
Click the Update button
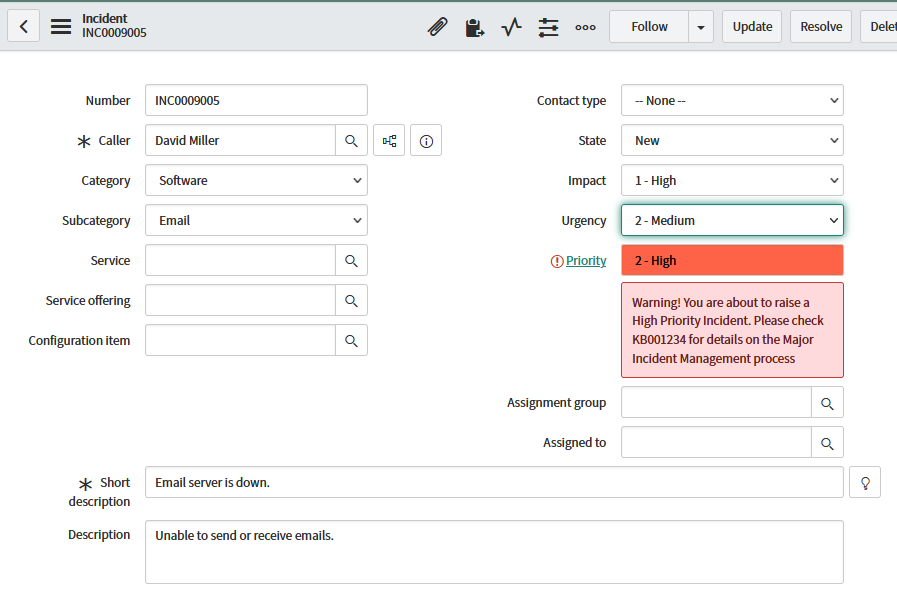[752, 27]
